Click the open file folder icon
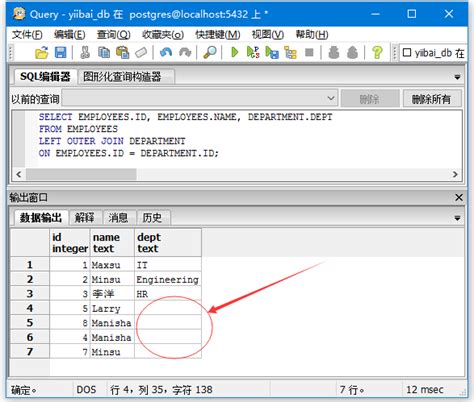Screen dimensions: 474x402 pyautogui.click(x=42, y=53)
